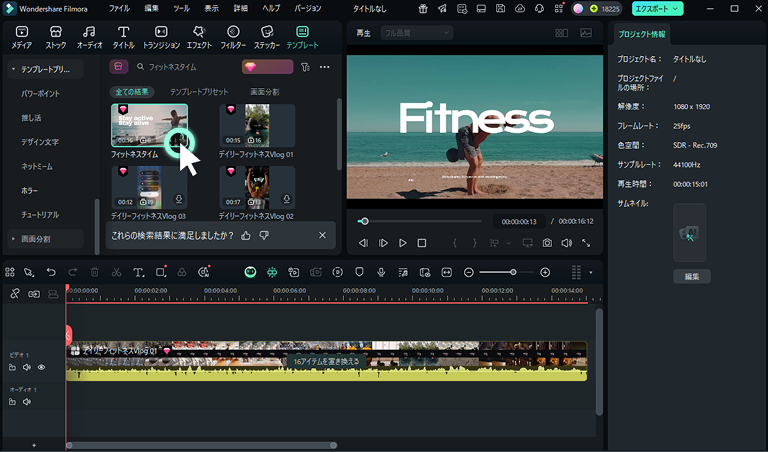The image size is (768, 452).
Task: Select the Daily Fitness Vlog 02 template thumbnail
Action: [257, 188]
